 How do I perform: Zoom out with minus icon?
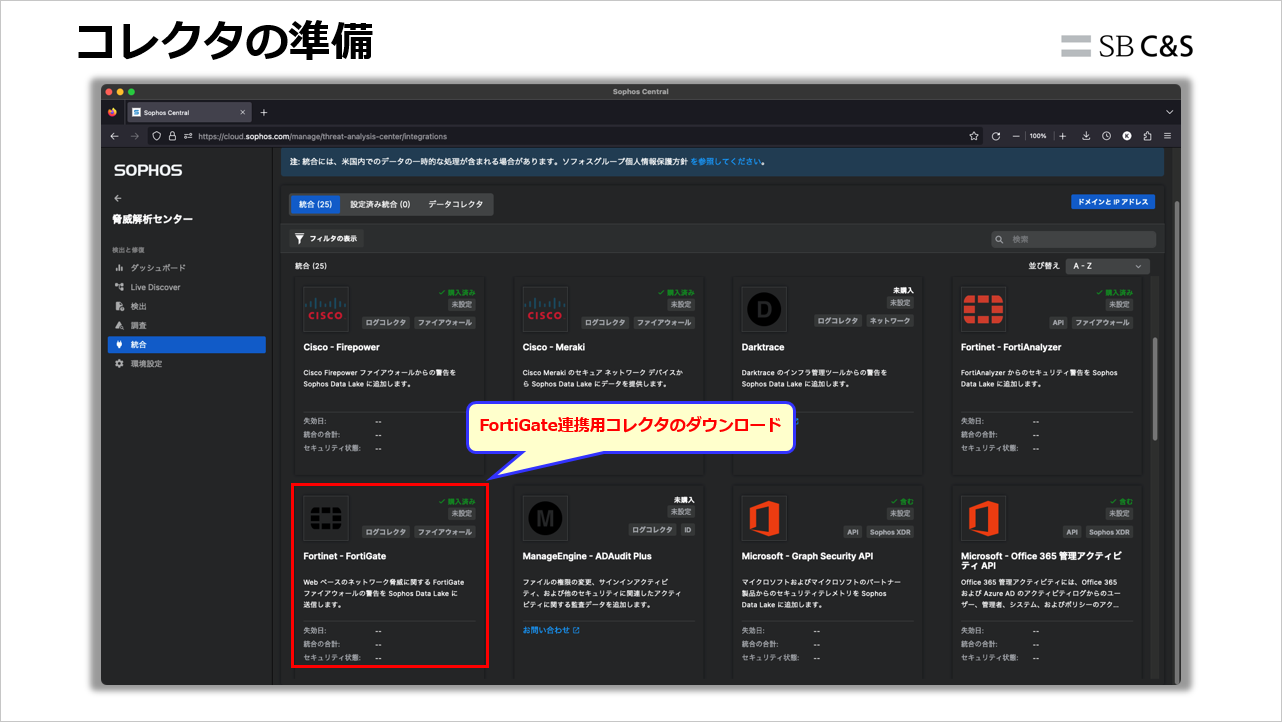1016,136
